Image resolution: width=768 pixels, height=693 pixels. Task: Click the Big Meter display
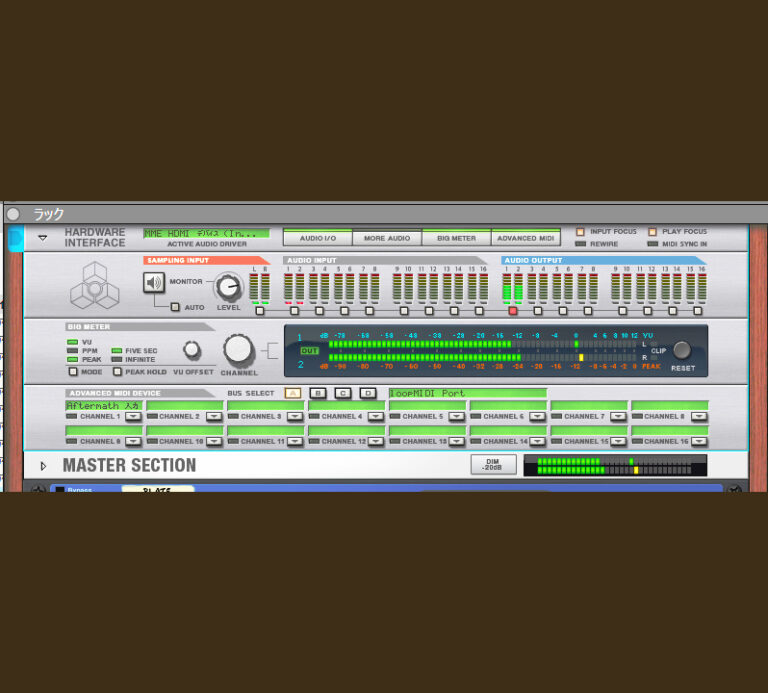point(496,351)
